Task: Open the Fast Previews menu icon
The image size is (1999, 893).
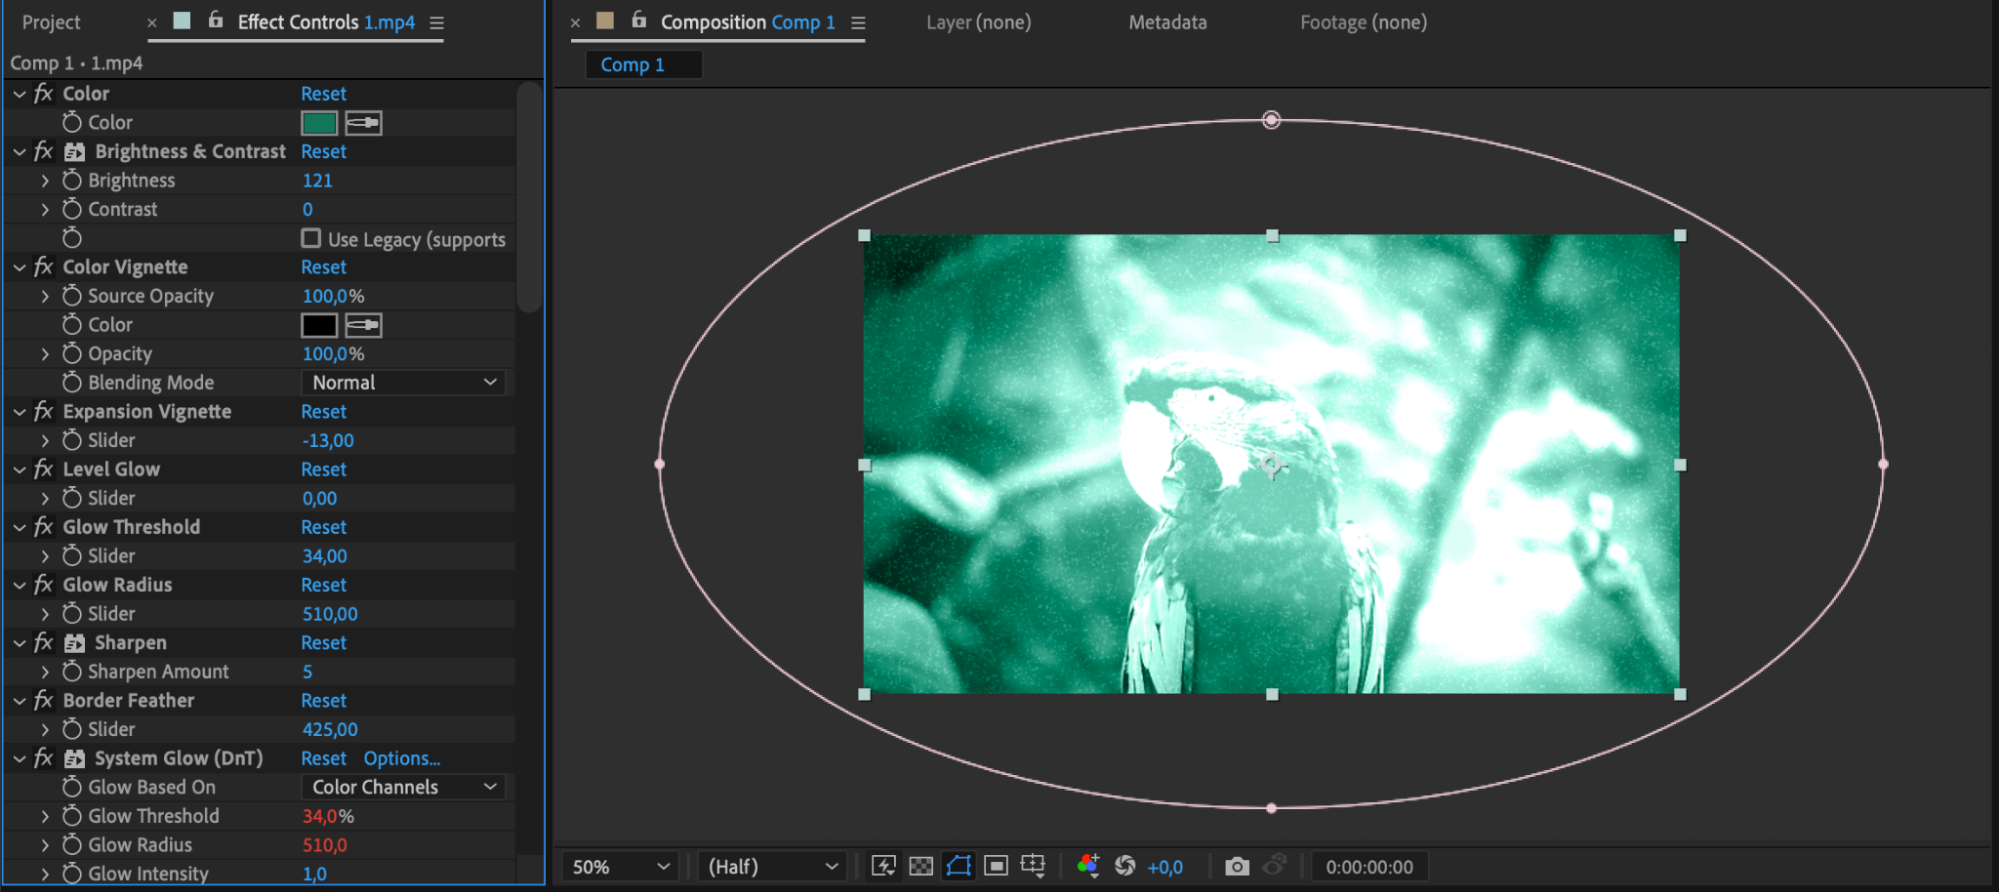Action: point(883,866)
